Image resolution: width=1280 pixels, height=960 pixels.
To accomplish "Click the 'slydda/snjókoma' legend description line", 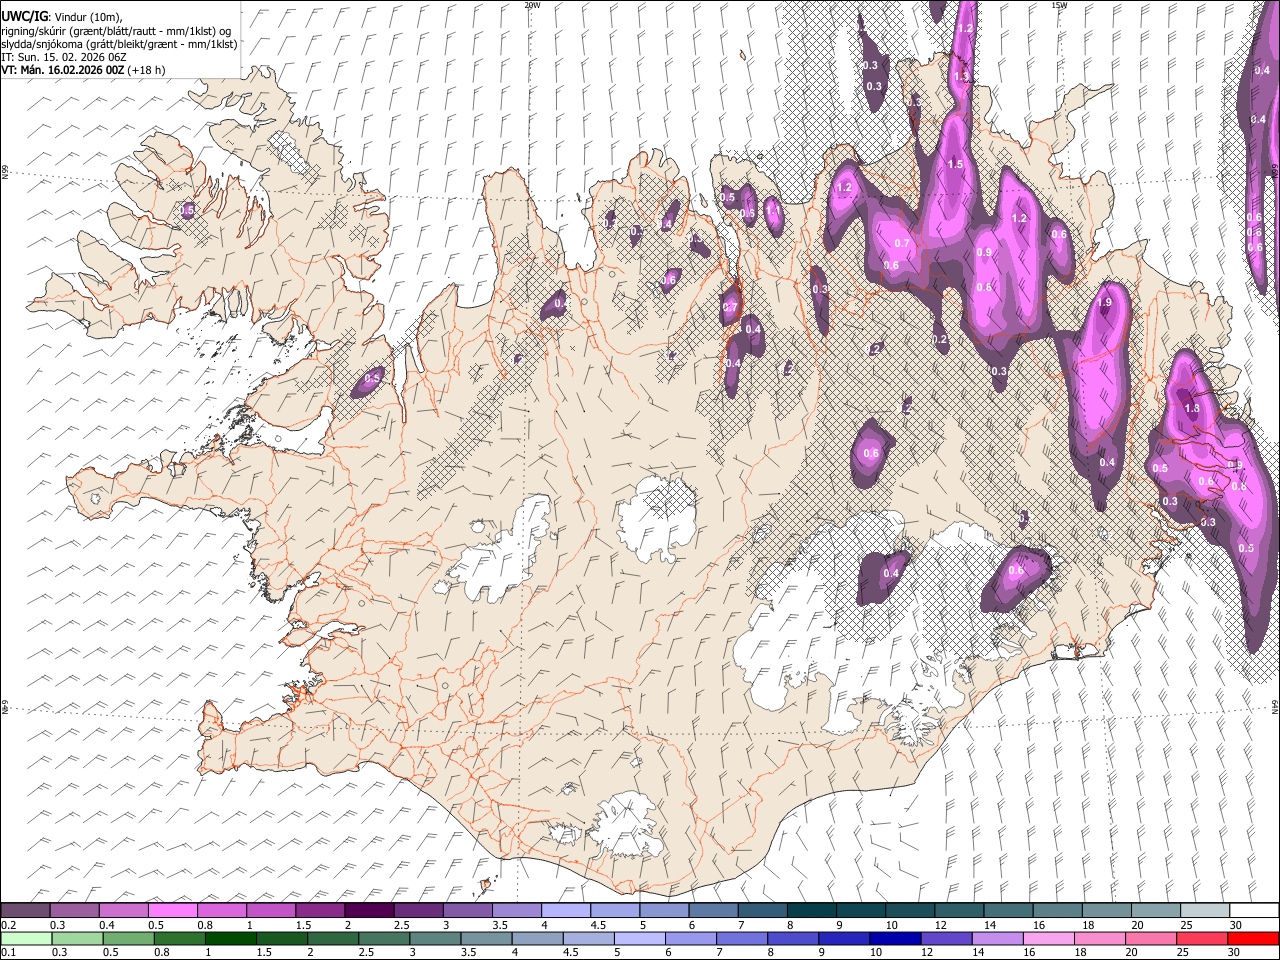I will pos(120,44).
